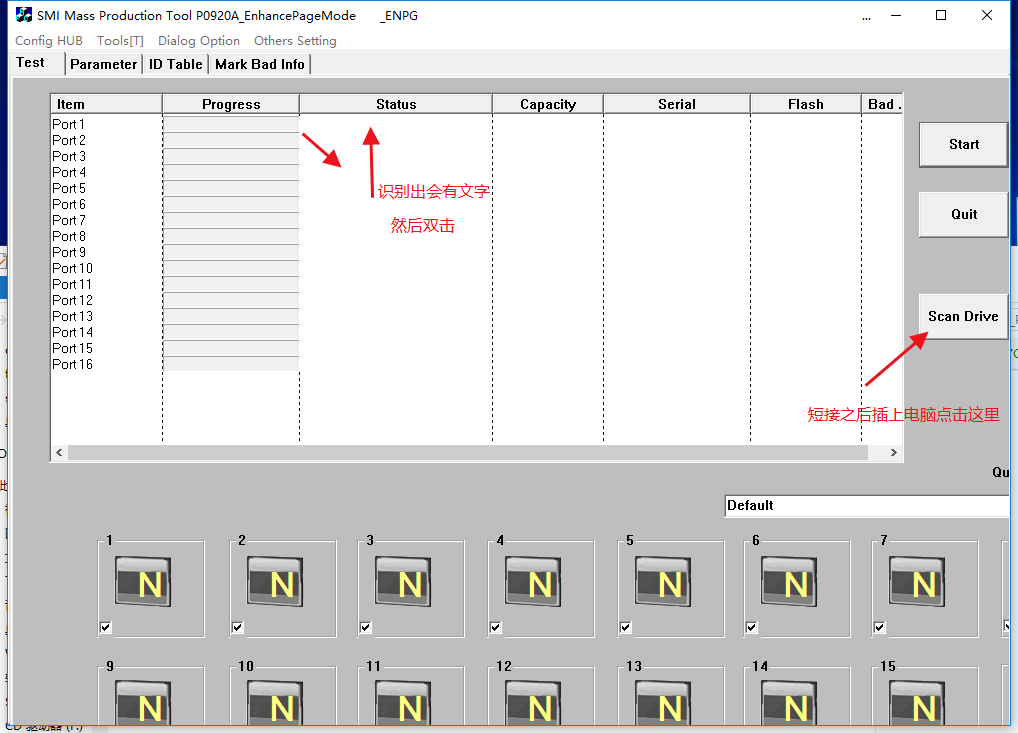Open the Config HUB menu

[48, 41]
